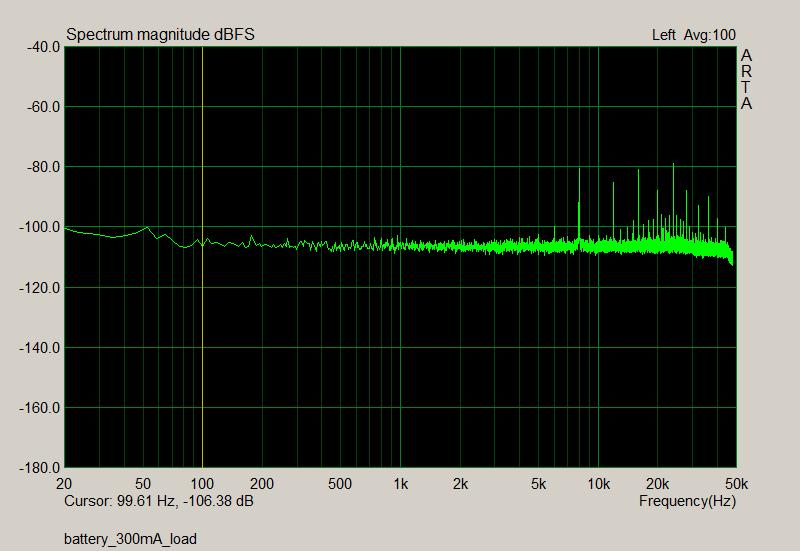Click the -60.0 label on the magnitude axis
This screenshot has height=551, width=800.
click(x=42, y=107)
